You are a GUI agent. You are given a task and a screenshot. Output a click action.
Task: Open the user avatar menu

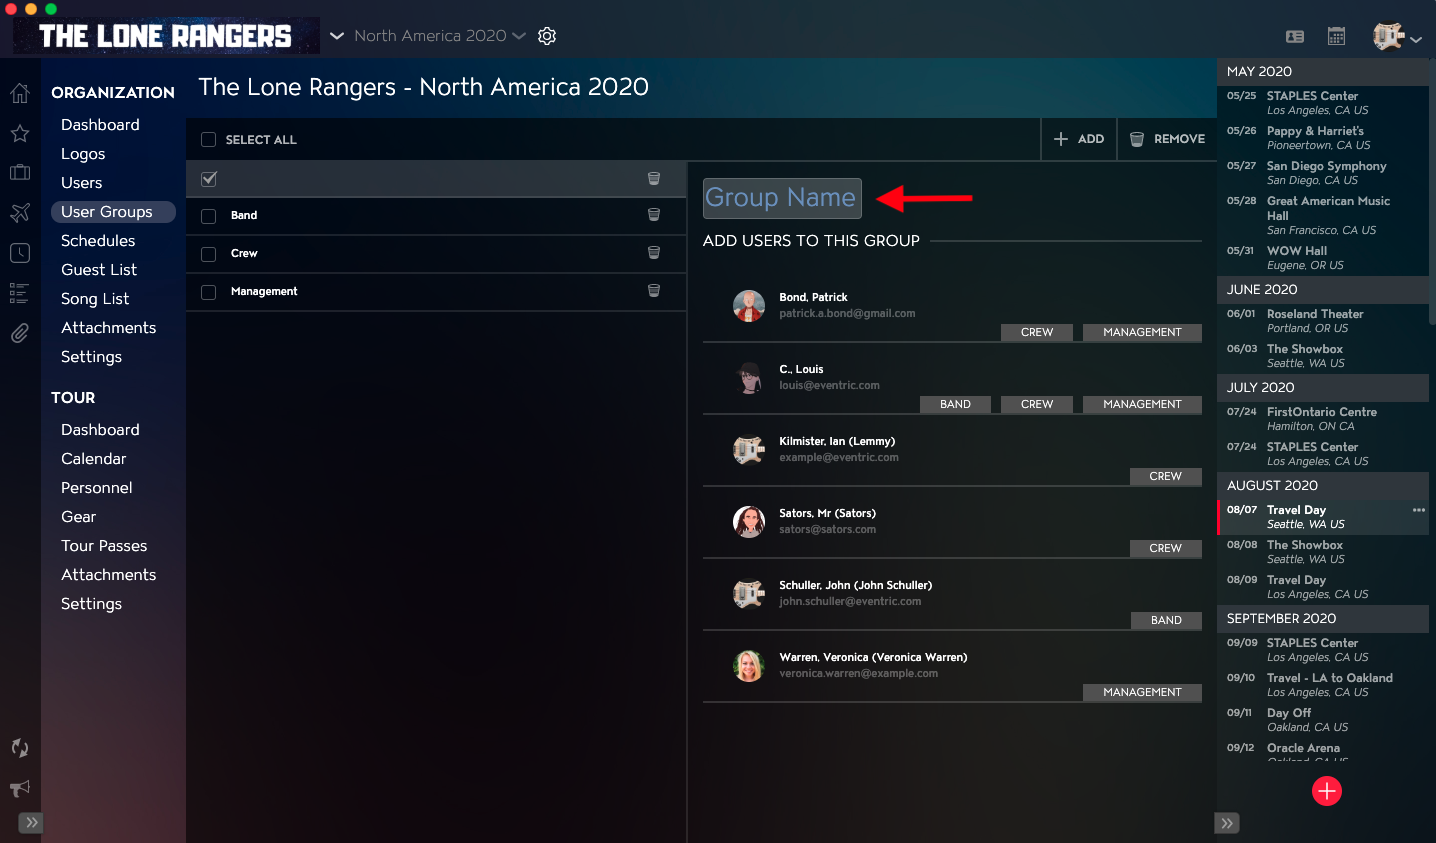pos(1397,37)
